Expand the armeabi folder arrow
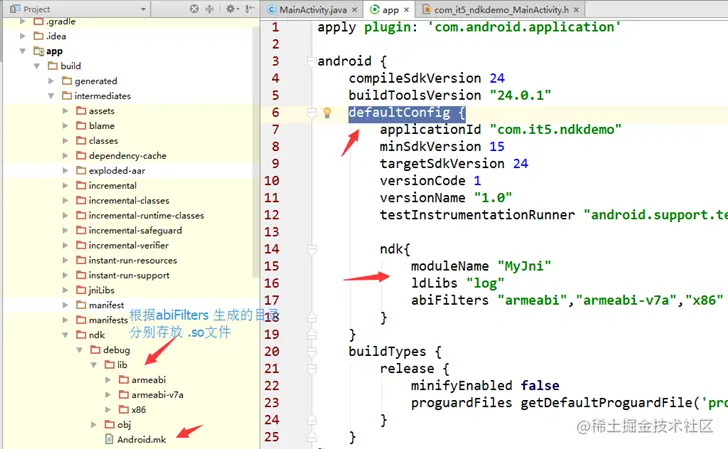Image resolution: width=728 pixels, height=449 pixels. [x=108, y=379]
